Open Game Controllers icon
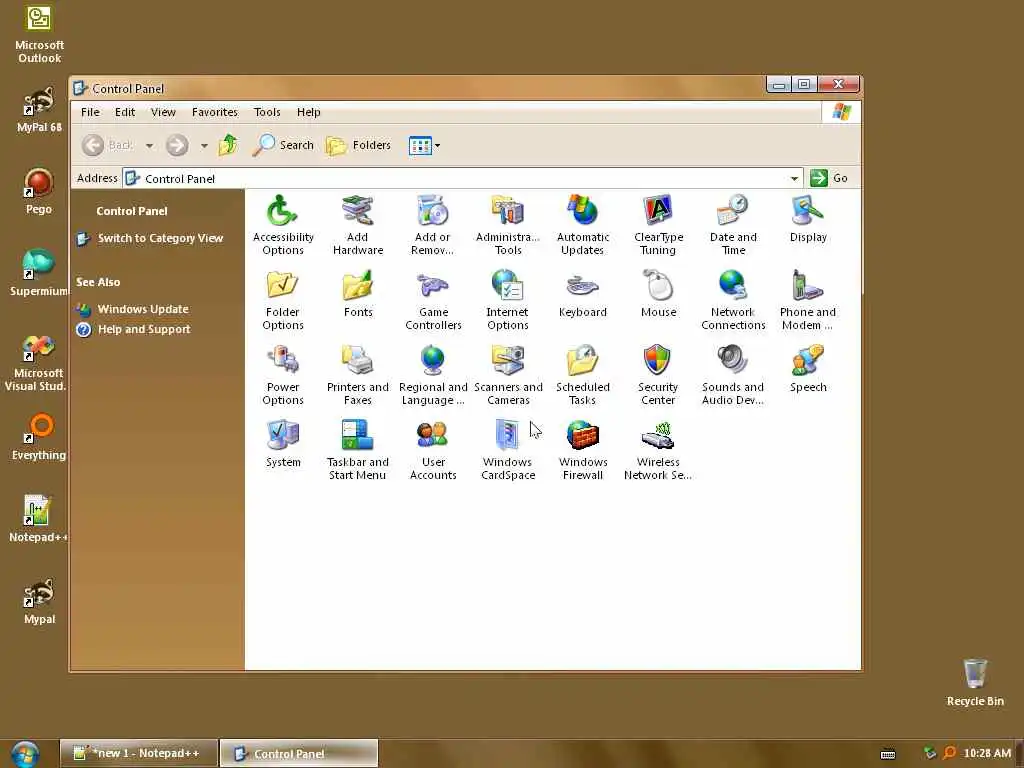The image size is (1024, 768). click(x=433, y=300)
